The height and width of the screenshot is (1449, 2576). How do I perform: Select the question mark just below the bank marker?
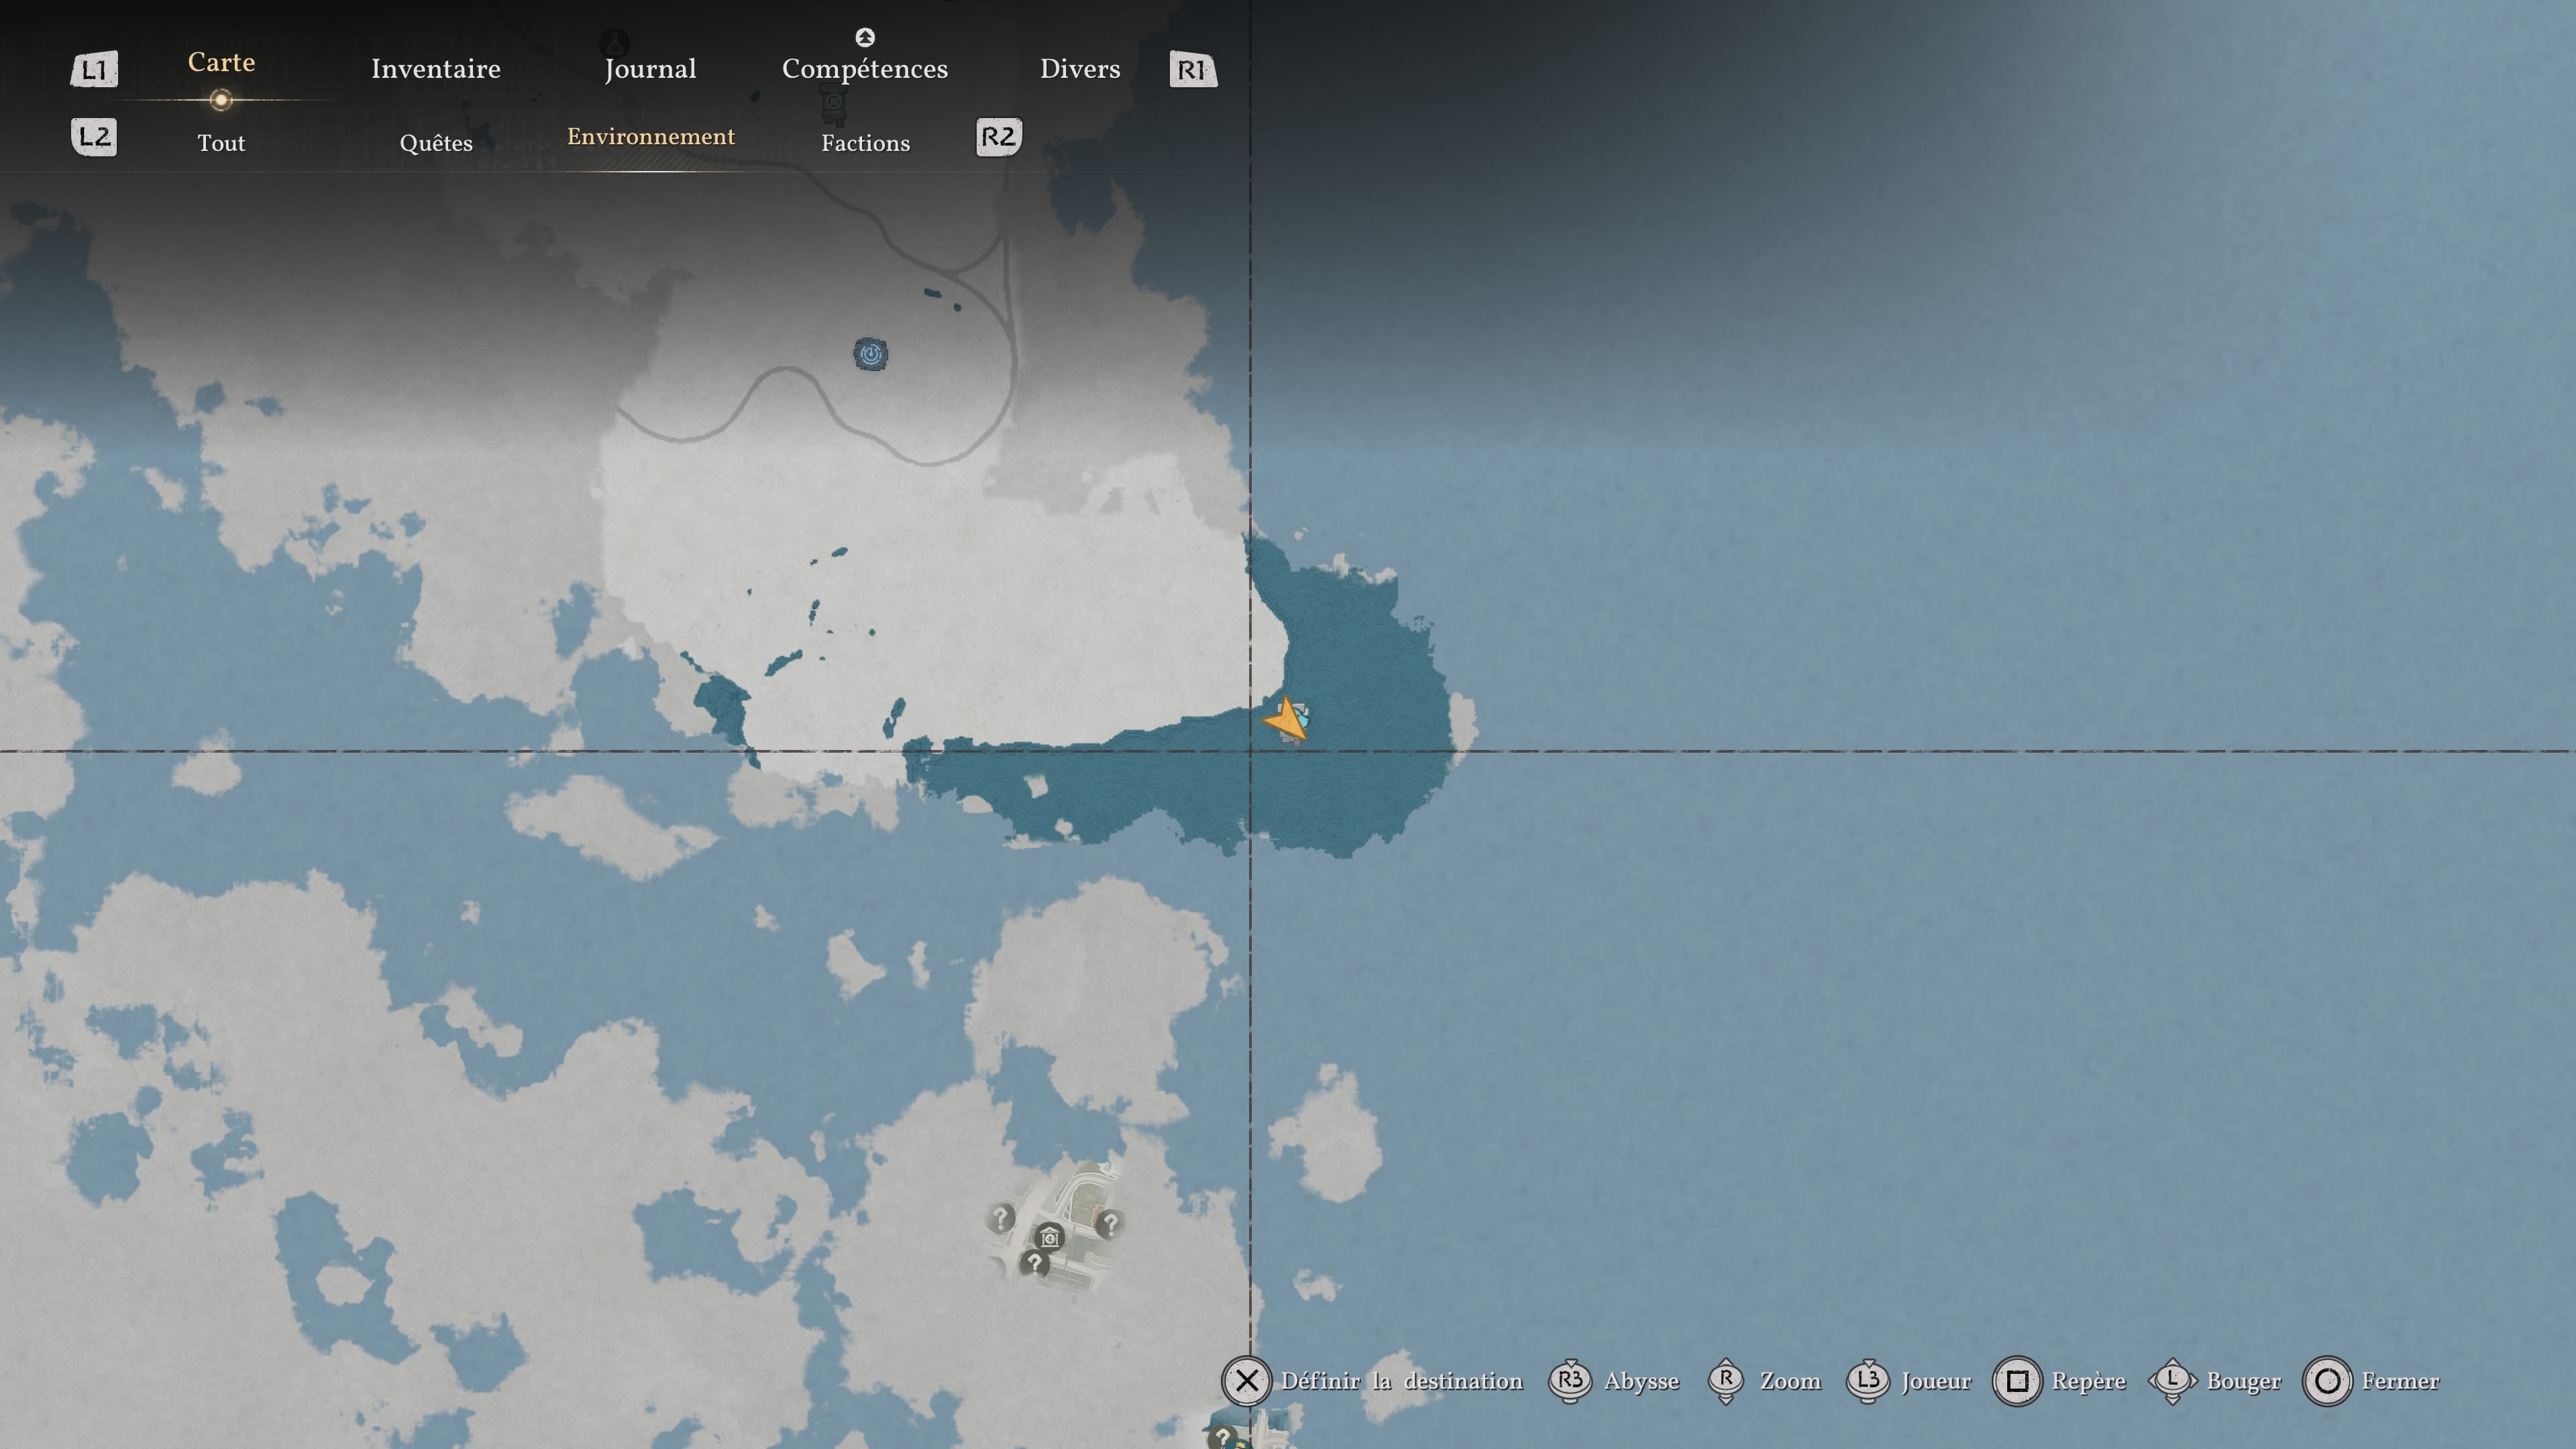pyautogui.click(x=1034, y=1263)
